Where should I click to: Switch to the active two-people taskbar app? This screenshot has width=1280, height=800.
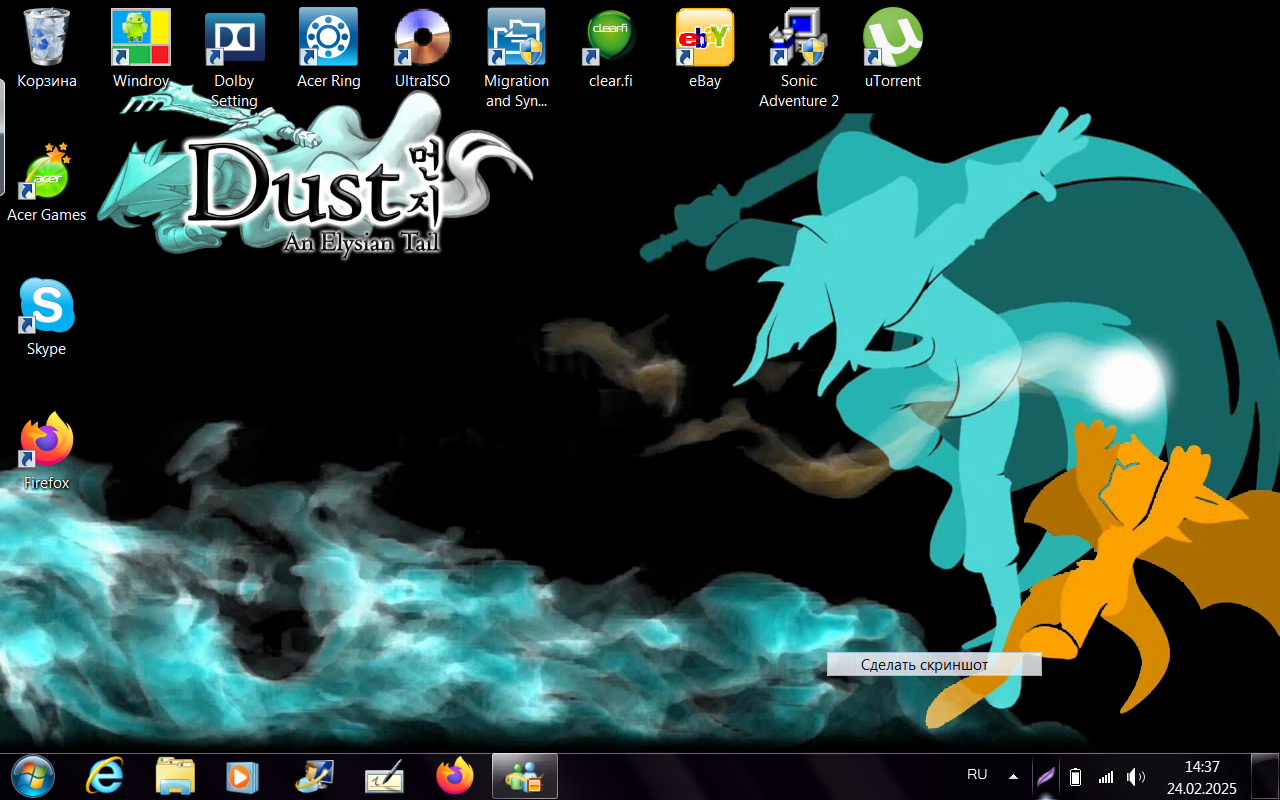pyautogui.click(x=525, y=776)
